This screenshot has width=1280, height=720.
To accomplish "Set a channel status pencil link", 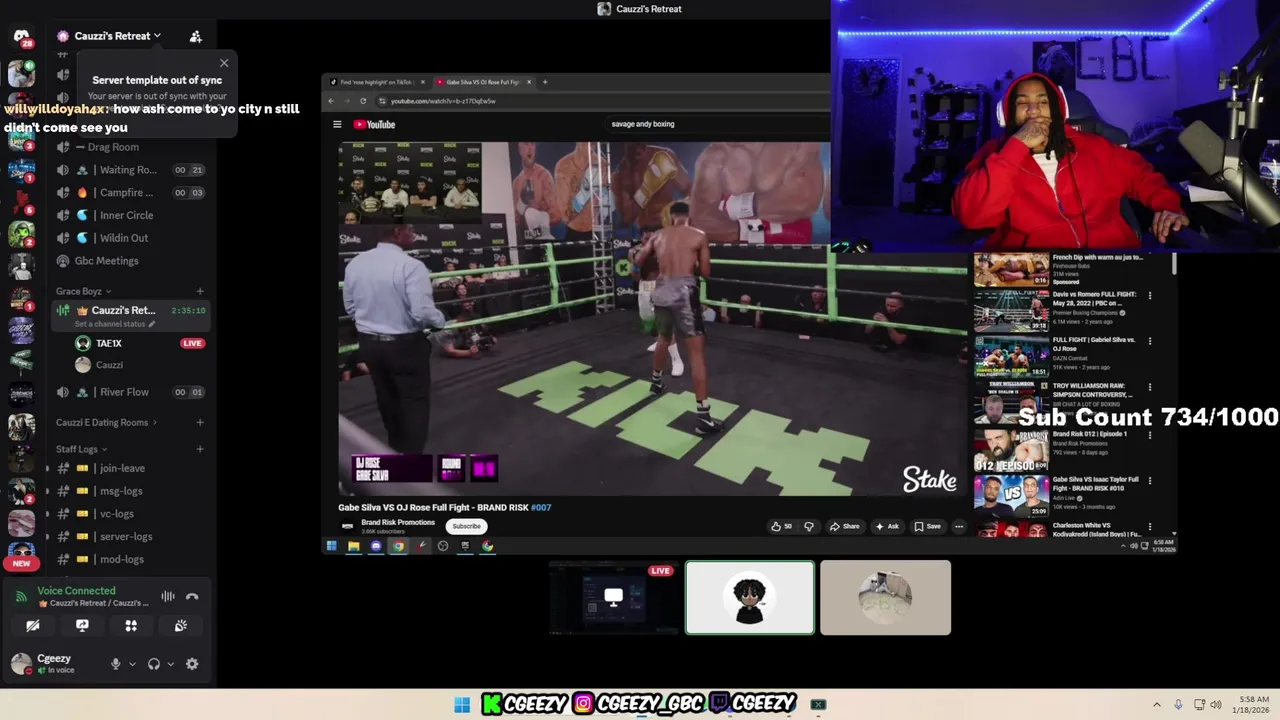I will pyautogui.click(x=115, y=324).
